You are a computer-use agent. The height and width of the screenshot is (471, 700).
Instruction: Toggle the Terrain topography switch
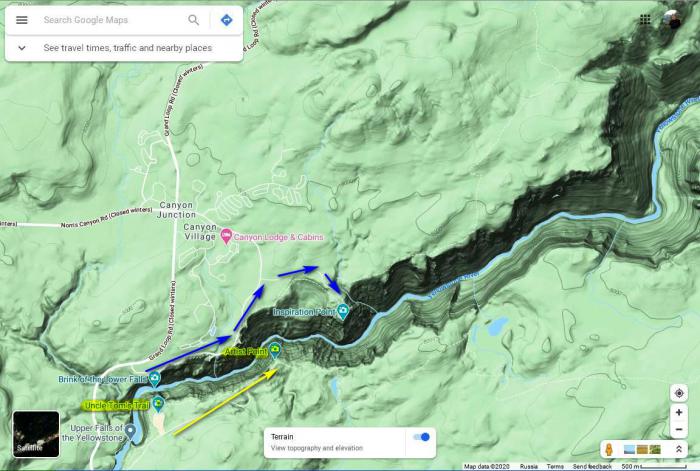click(x=422, y=437)
